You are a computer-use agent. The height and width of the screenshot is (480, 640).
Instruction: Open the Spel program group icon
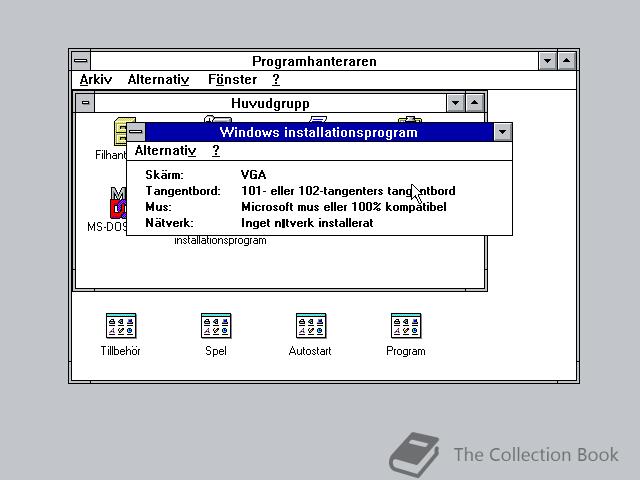[216, 326]
